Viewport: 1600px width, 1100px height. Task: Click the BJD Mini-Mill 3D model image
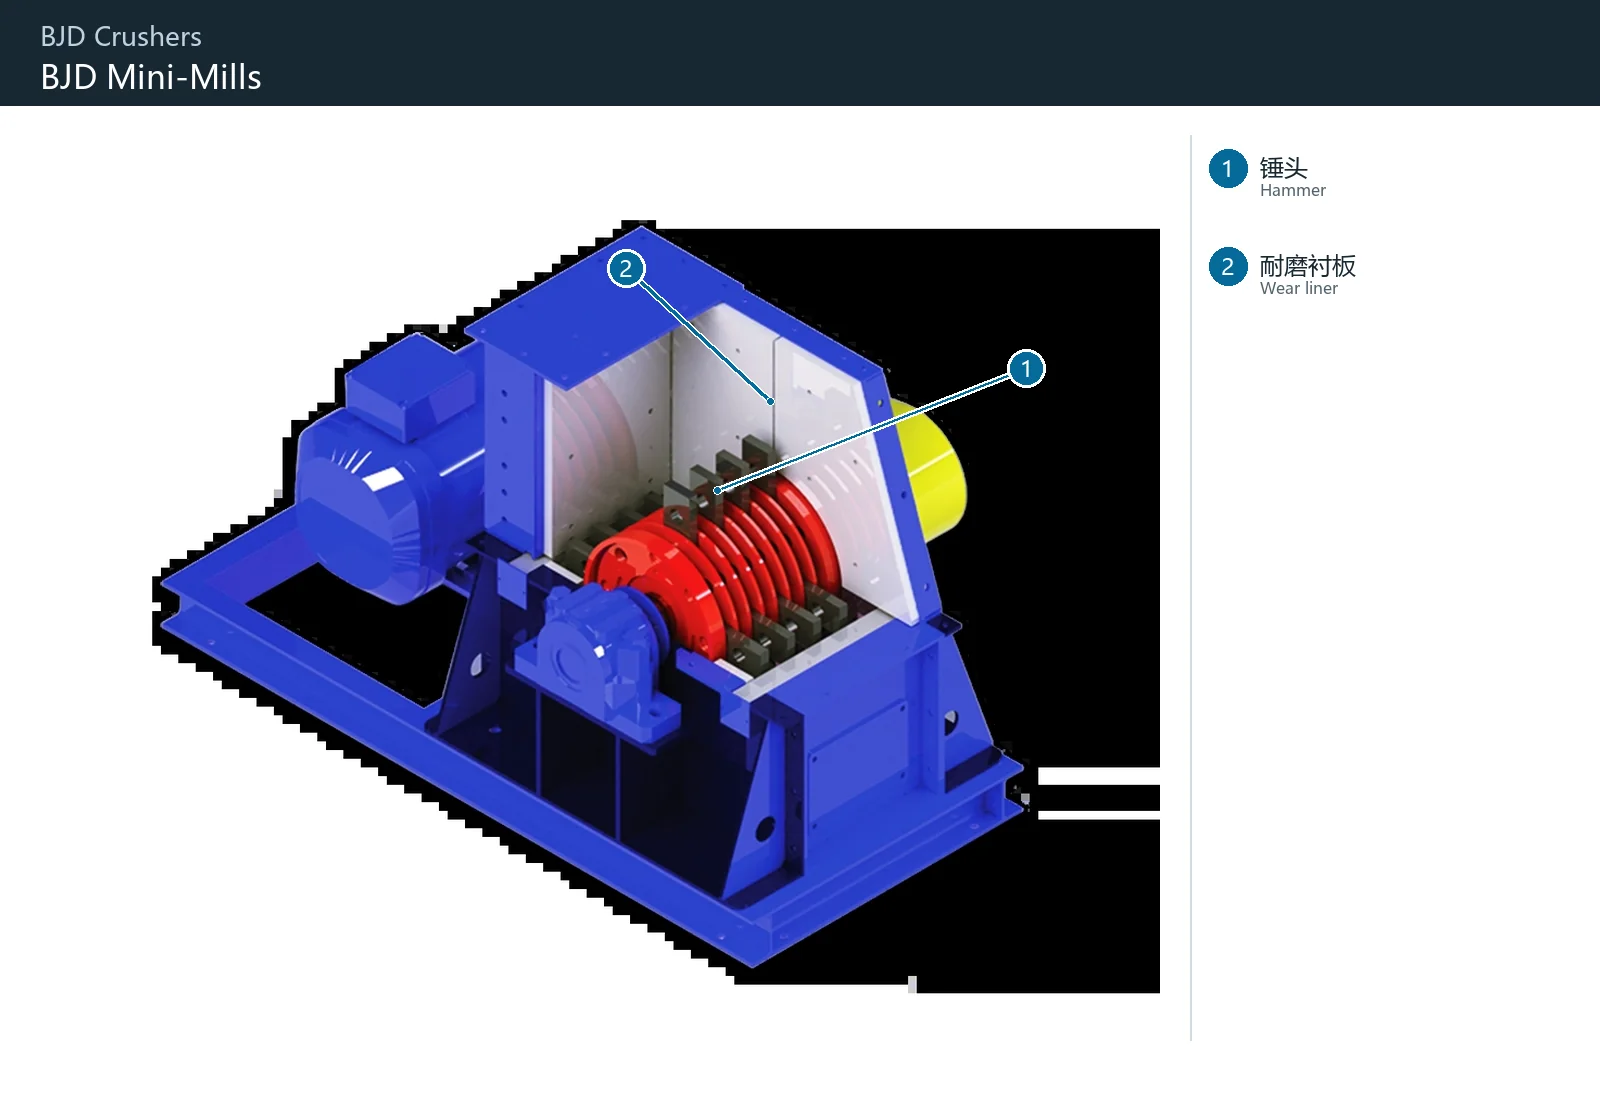(656, 606)
